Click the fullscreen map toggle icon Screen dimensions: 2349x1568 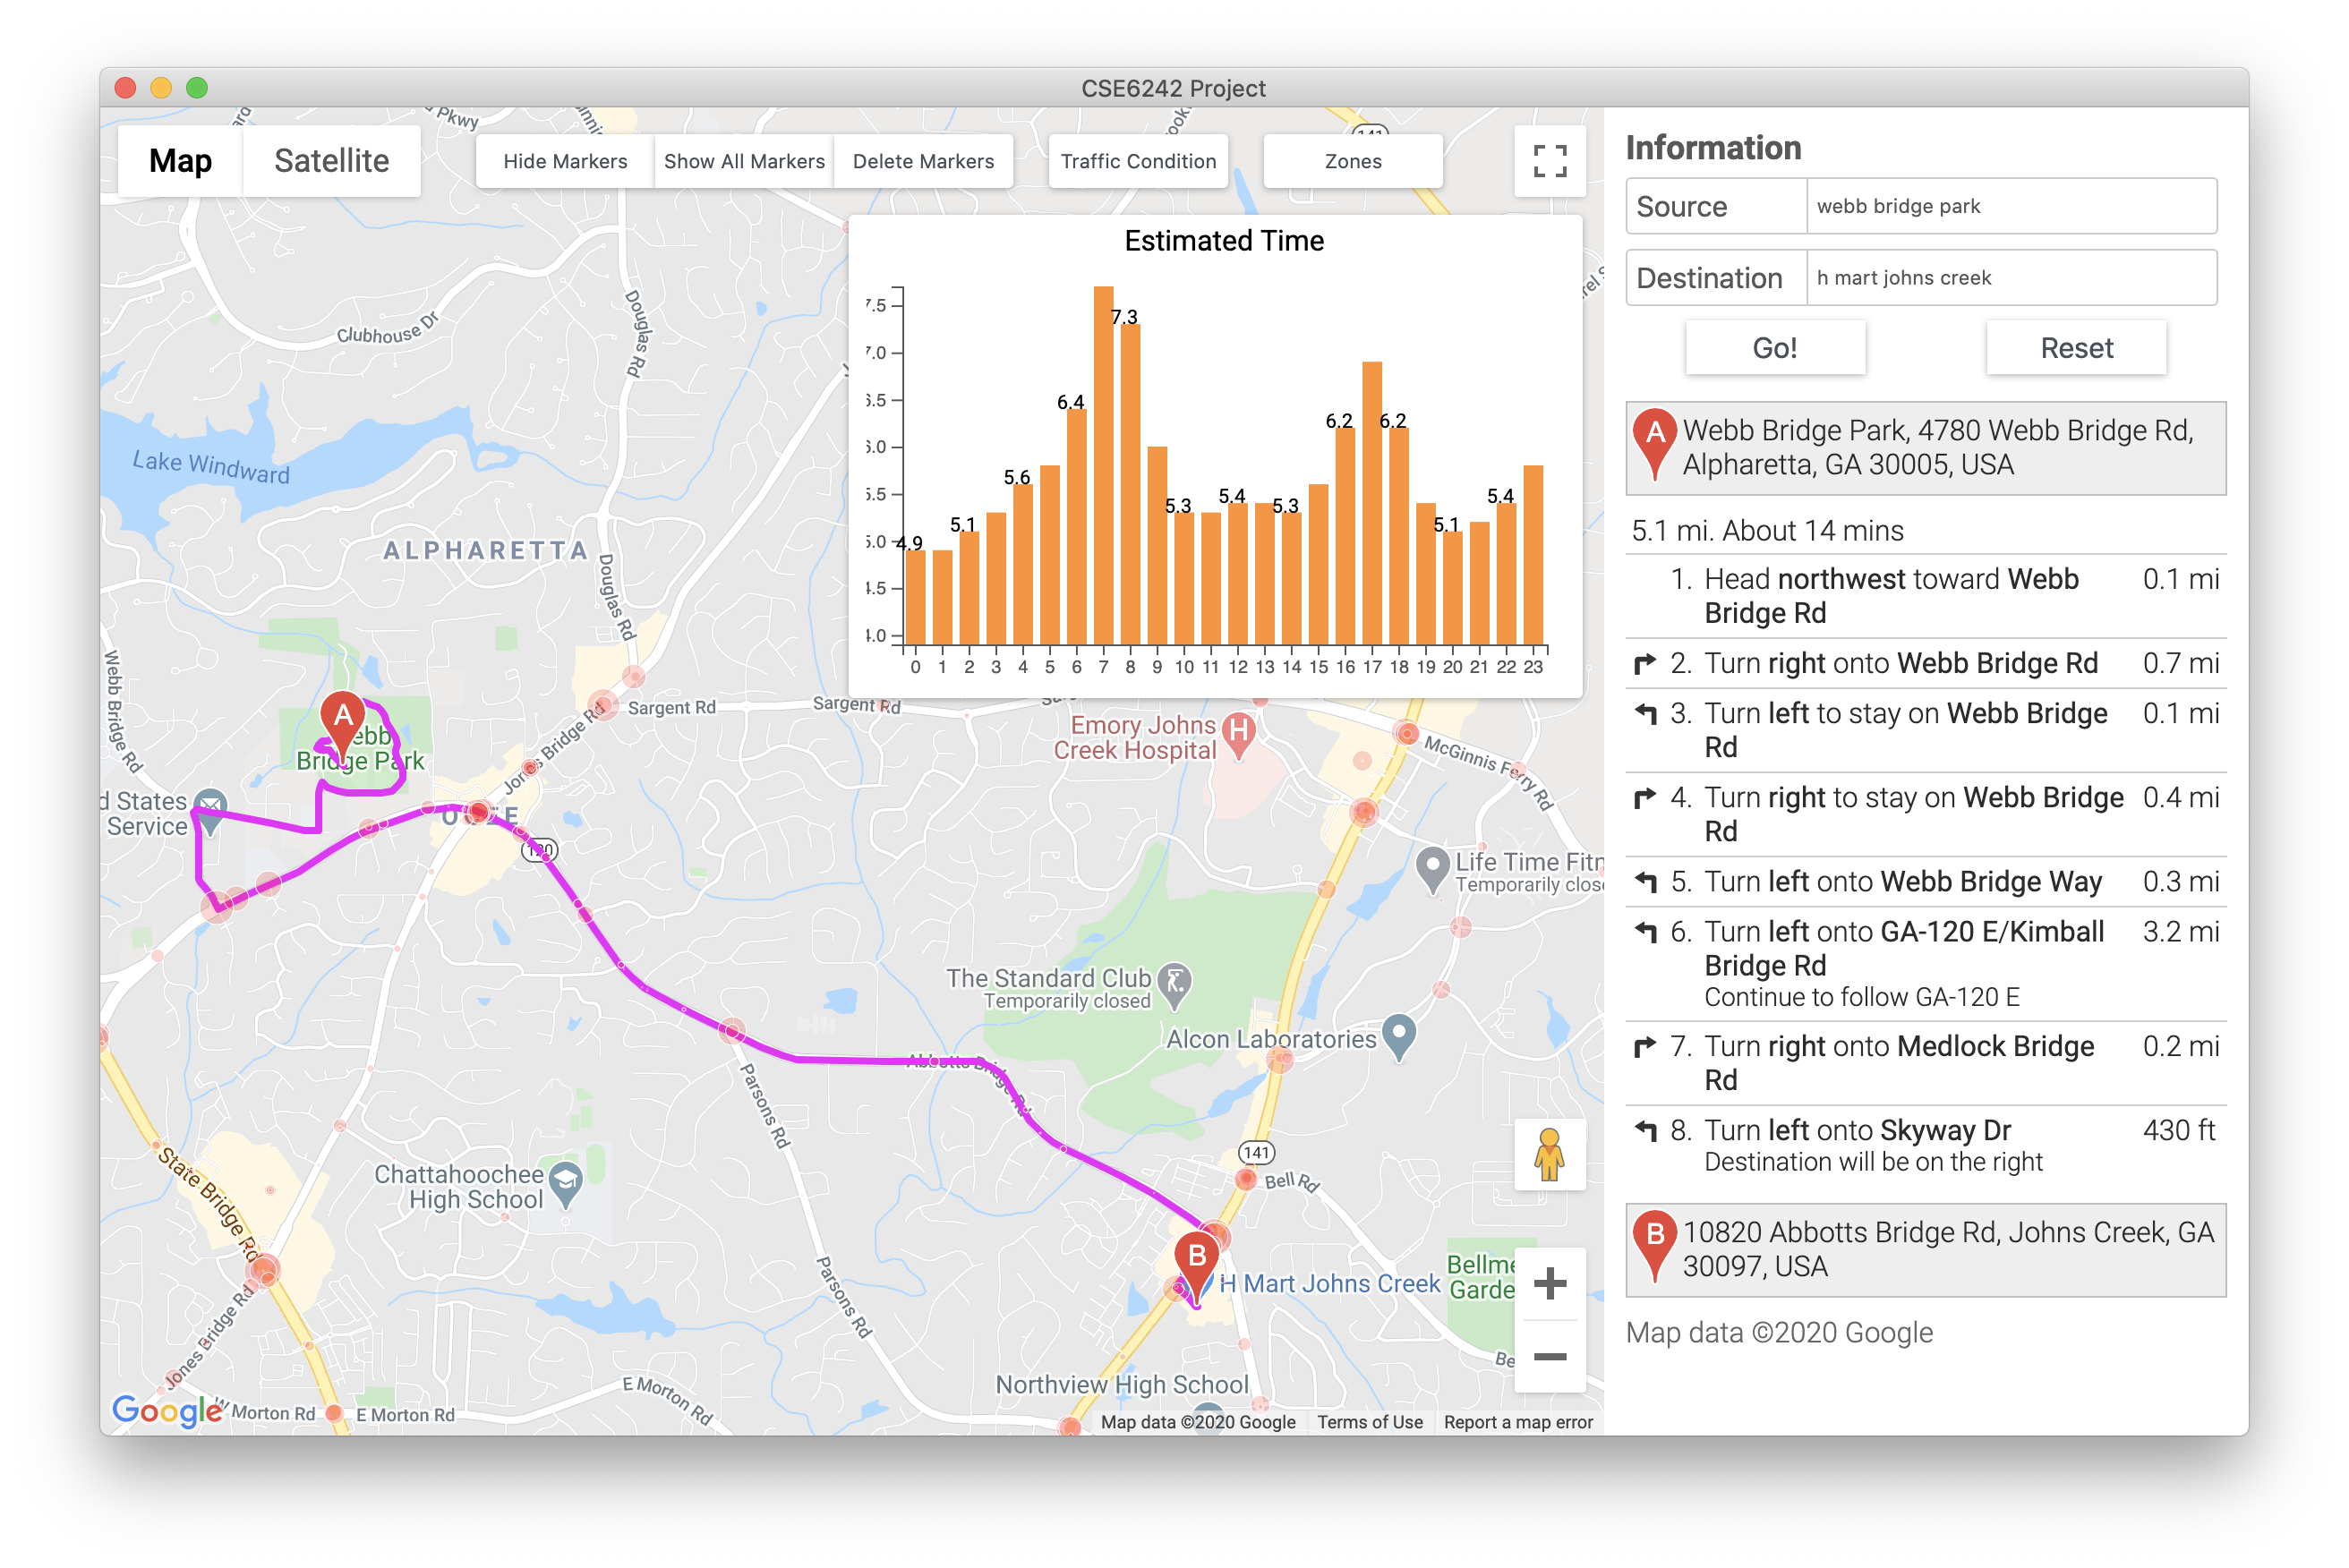point(1549,161)
